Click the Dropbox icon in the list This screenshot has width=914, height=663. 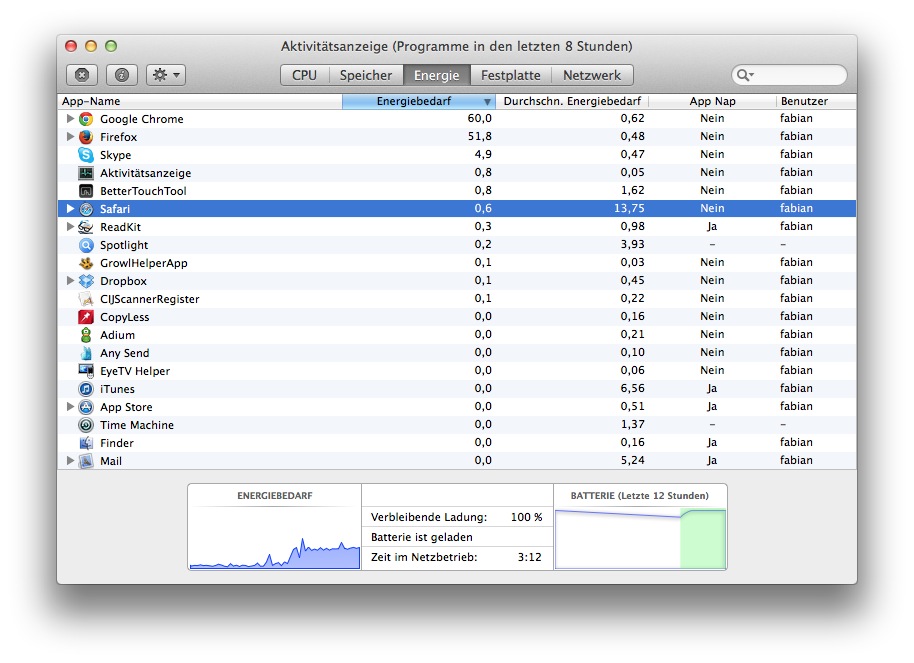click(86, 281)
